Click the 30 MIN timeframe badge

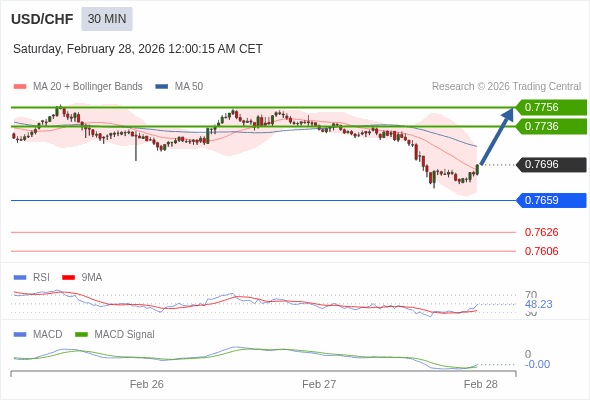(107, 19)
